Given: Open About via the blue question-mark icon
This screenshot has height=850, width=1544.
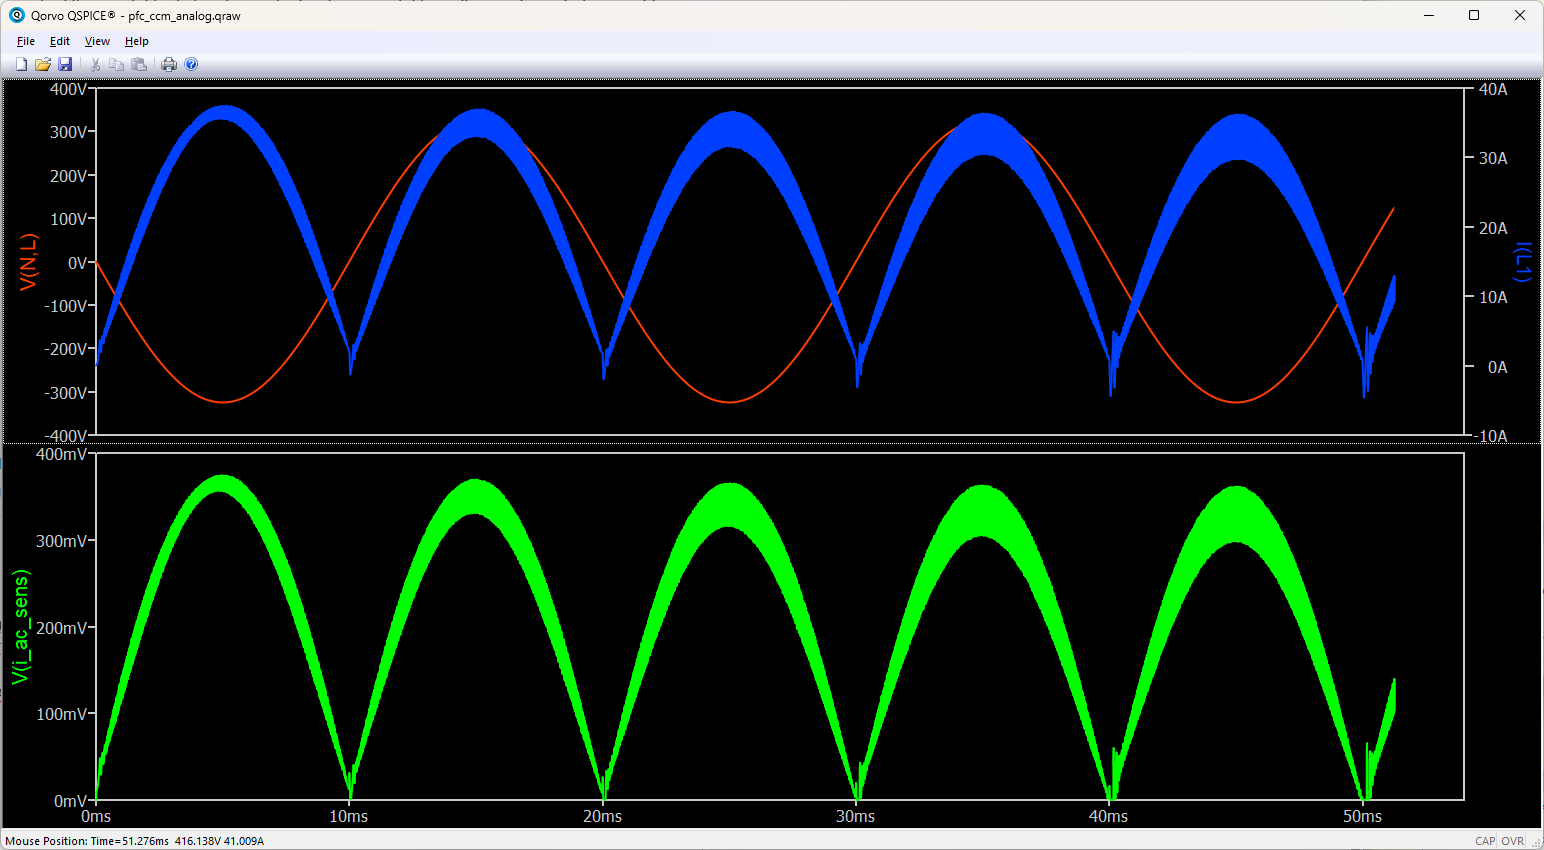Looking at the screenshot, I should point(191,64).
